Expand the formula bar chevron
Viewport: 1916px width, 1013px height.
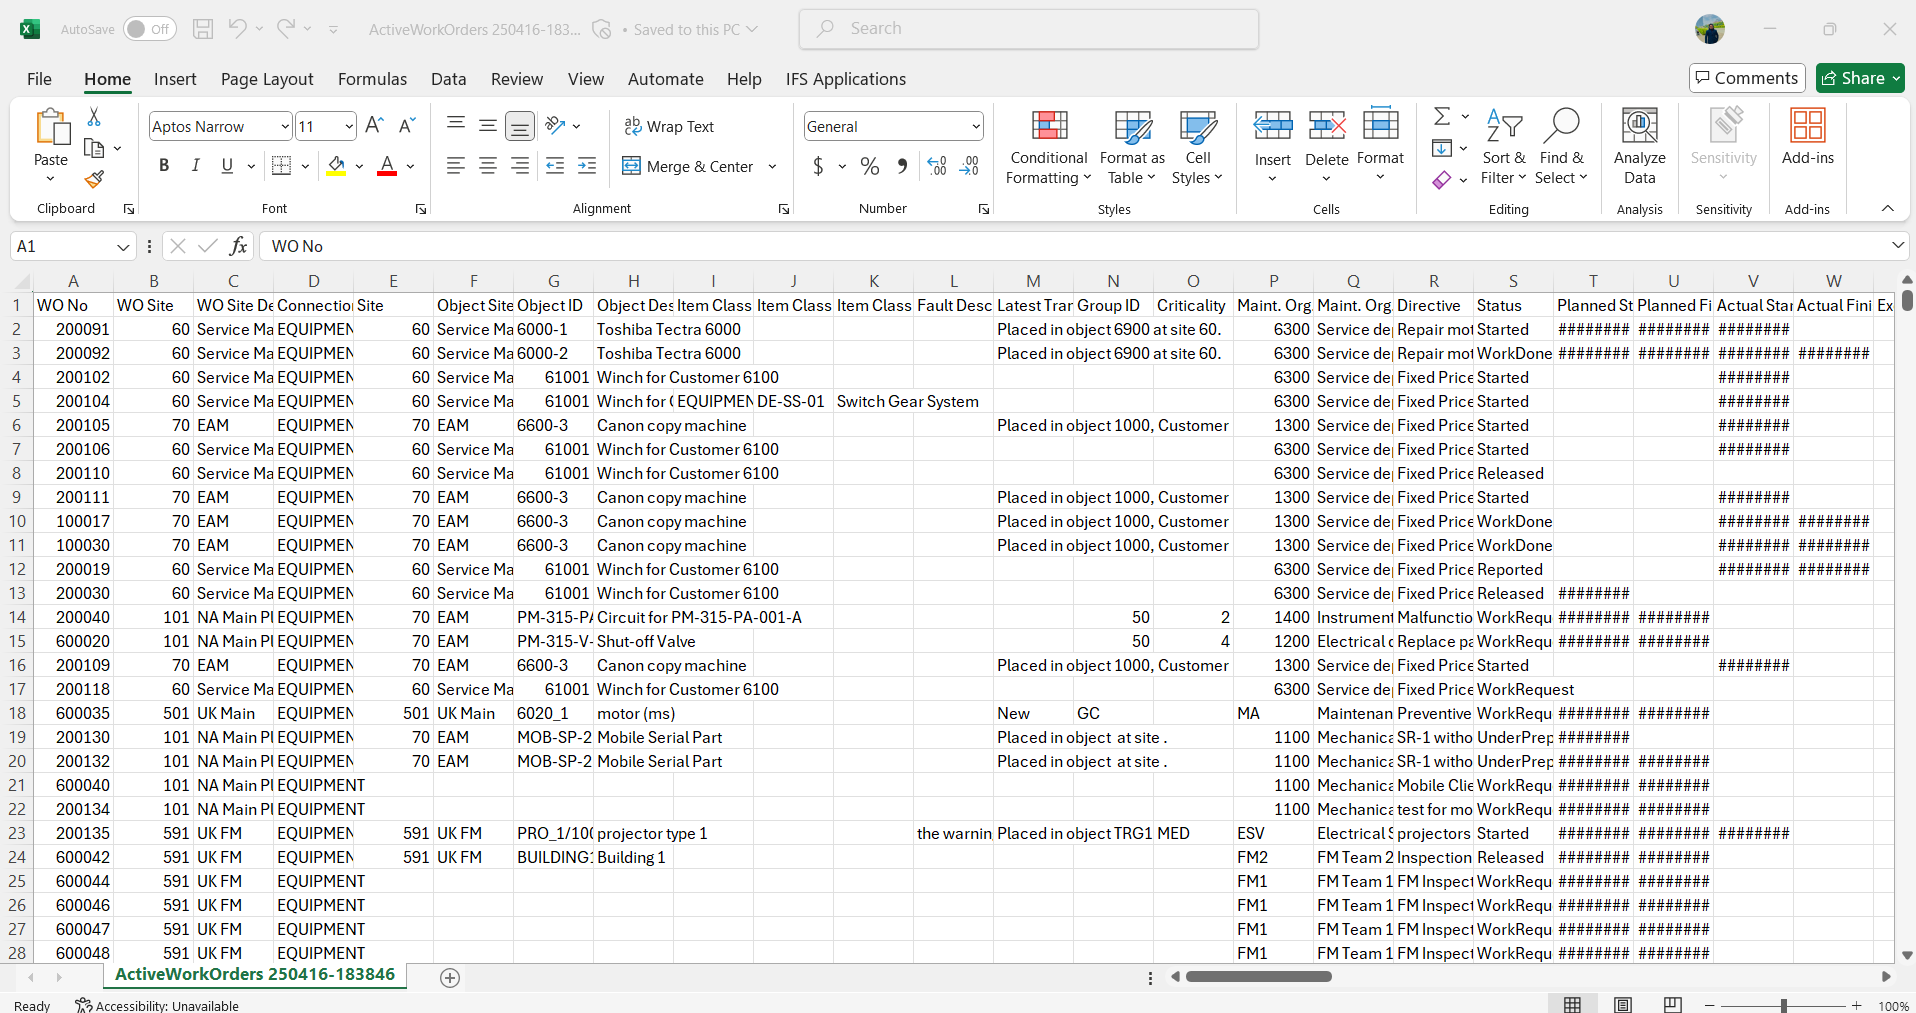click(x=1897, y=245)
